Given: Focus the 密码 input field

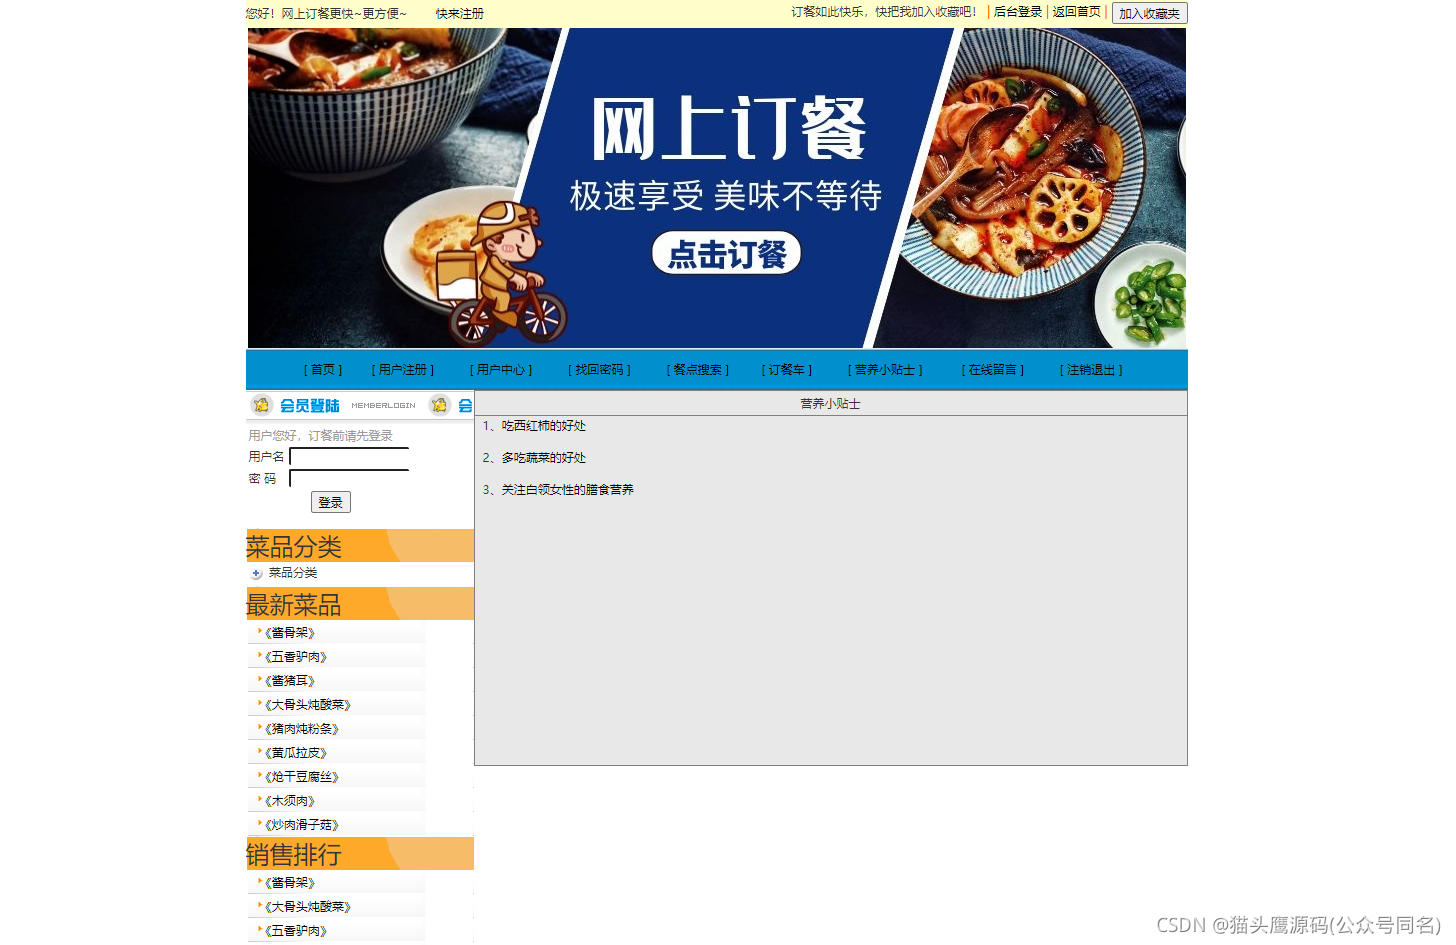Looking at the screenshot, I should pyautogui.click(x=349, y=478).
